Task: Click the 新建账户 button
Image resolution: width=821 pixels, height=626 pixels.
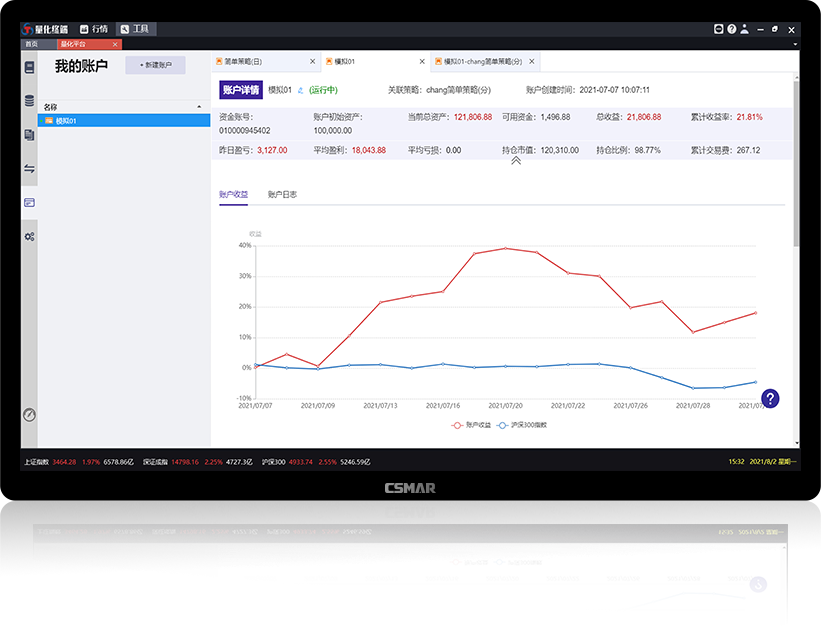Action: [x=155, y=65]
